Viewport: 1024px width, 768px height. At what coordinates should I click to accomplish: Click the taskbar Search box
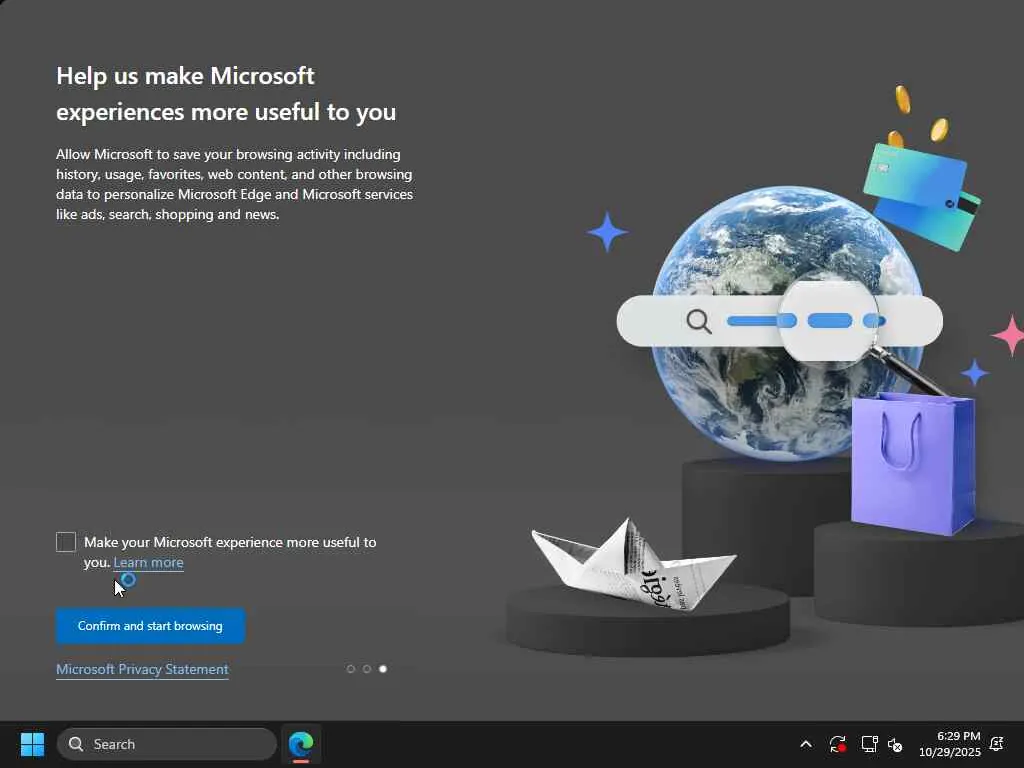tap(167, 744)
